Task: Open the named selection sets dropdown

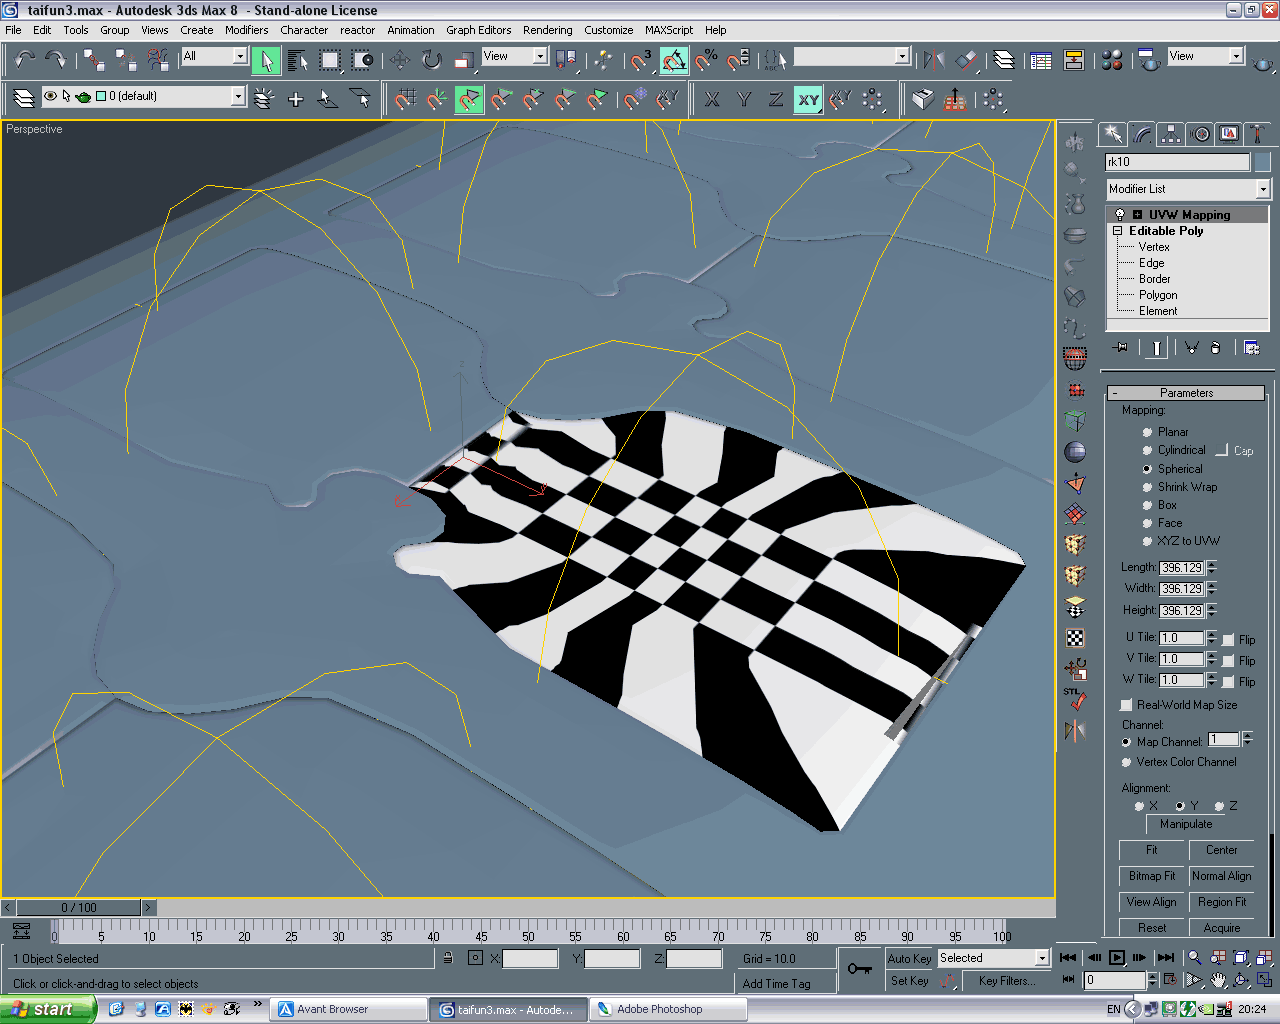Action: [851, 56]
